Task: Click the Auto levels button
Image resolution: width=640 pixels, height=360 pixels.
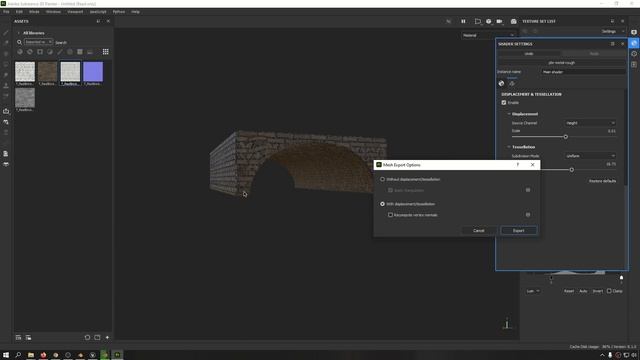Action: pos(583,291)
